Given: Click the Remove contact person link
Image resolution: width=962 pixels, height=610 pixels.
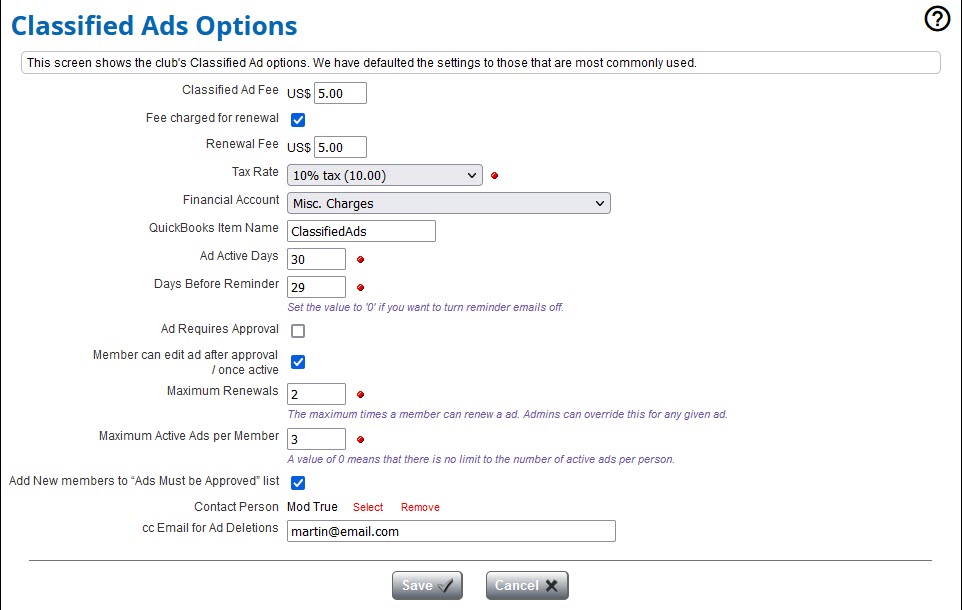Looking at the screenshot, I should (420, 507).
